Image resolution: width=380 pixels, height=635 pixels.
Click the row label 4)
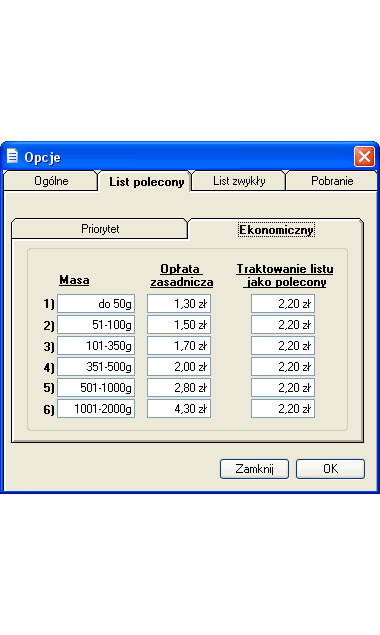[x=49, y=367]
